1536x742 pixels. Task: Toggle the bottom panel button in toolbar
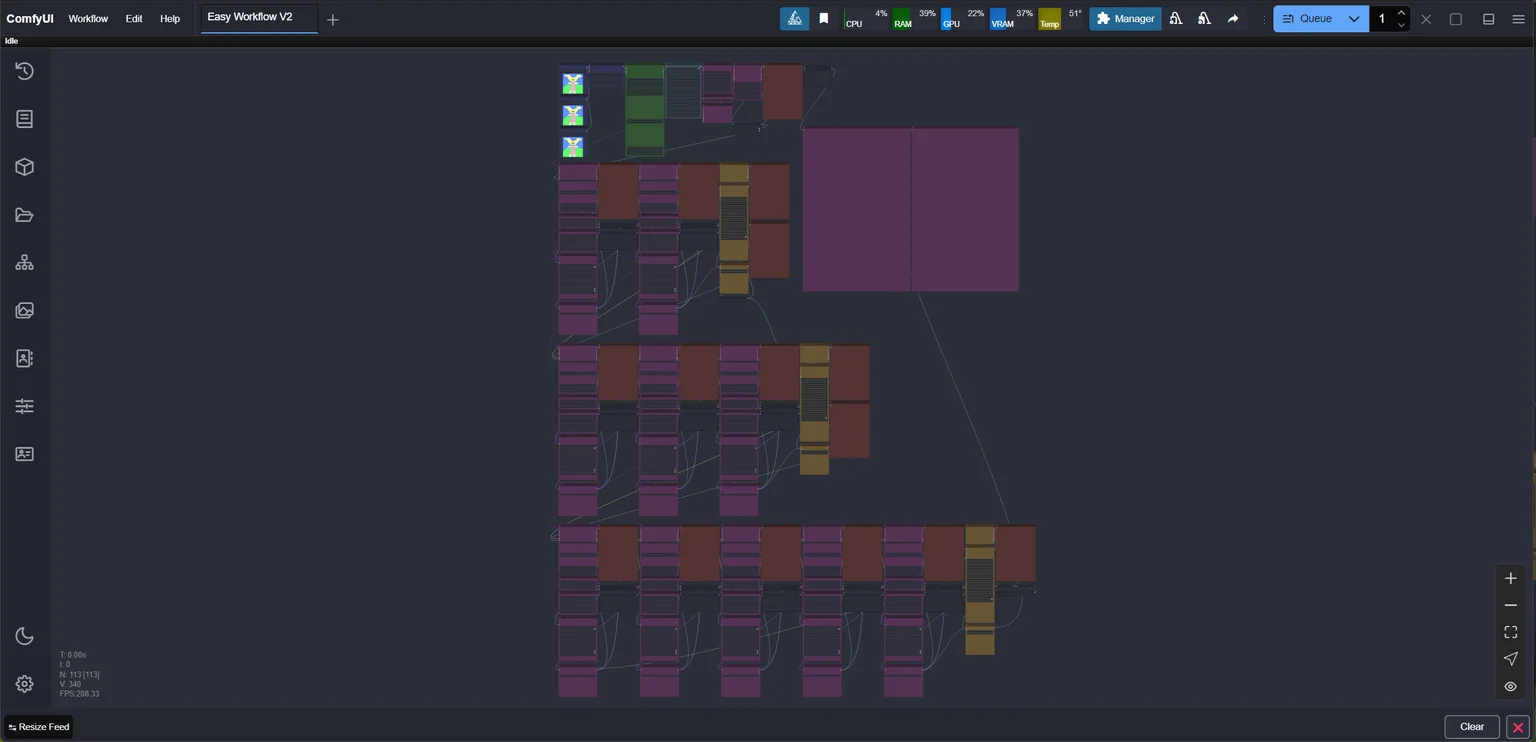1488,19
